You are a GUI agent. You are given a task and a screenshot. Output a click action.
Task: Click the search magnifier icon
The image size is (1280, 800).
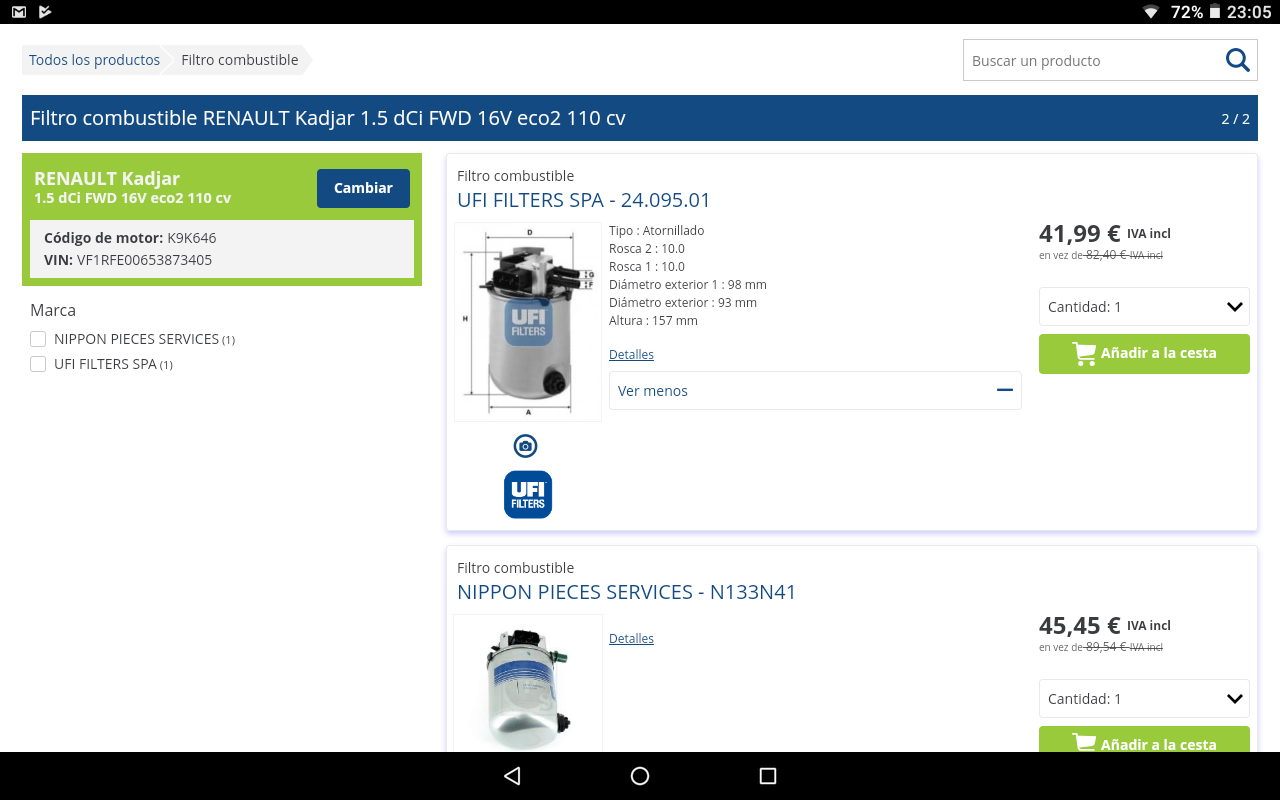(x=1237, y=60)
